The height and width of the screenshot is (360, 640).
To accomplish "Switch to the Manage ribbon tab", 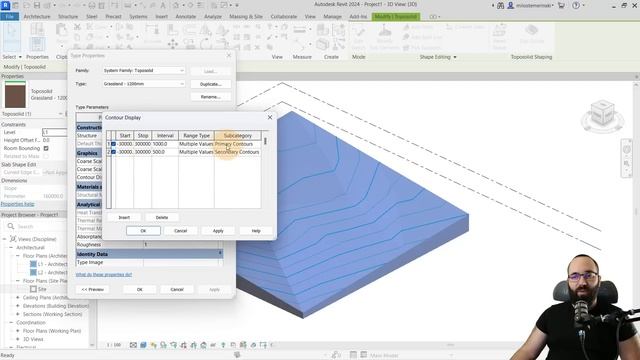I will coord(332,17).
